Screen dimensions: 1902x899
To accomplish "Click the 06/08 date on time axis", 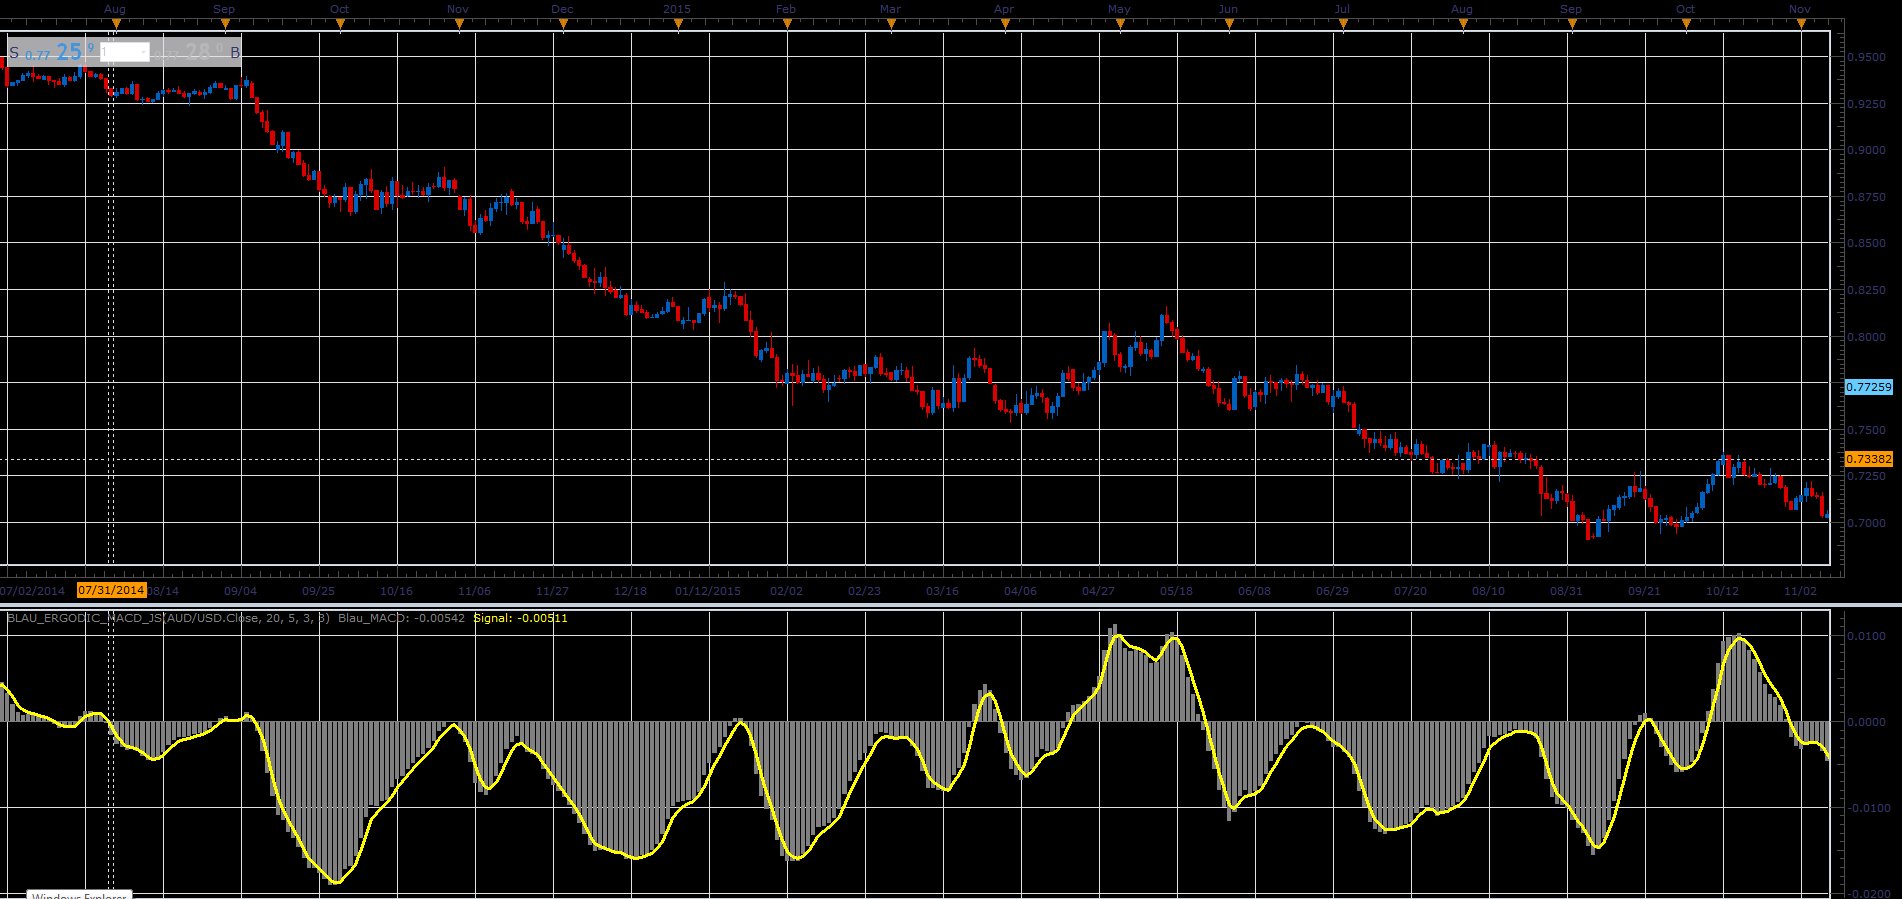I will [1254, 591].
